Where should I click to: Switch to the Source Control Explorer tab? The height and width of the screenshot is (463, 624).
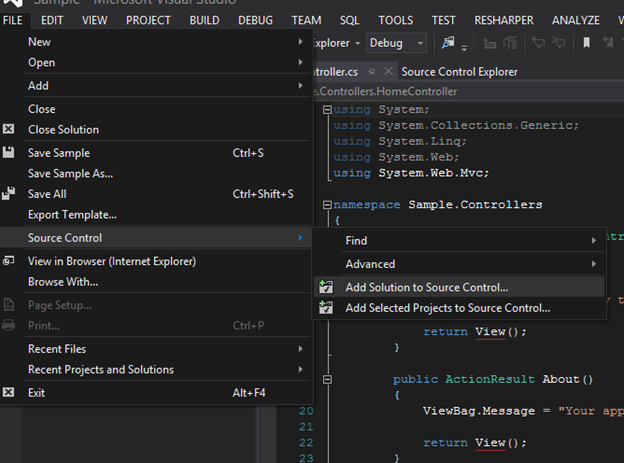tap(459, 72)
